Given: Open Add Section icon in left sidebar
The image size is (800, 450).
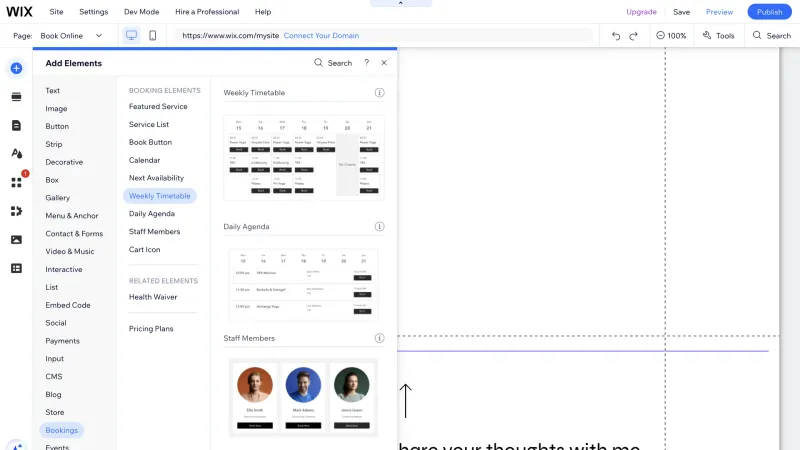Looking at the screenshot, I should click(x=16, y=96).
